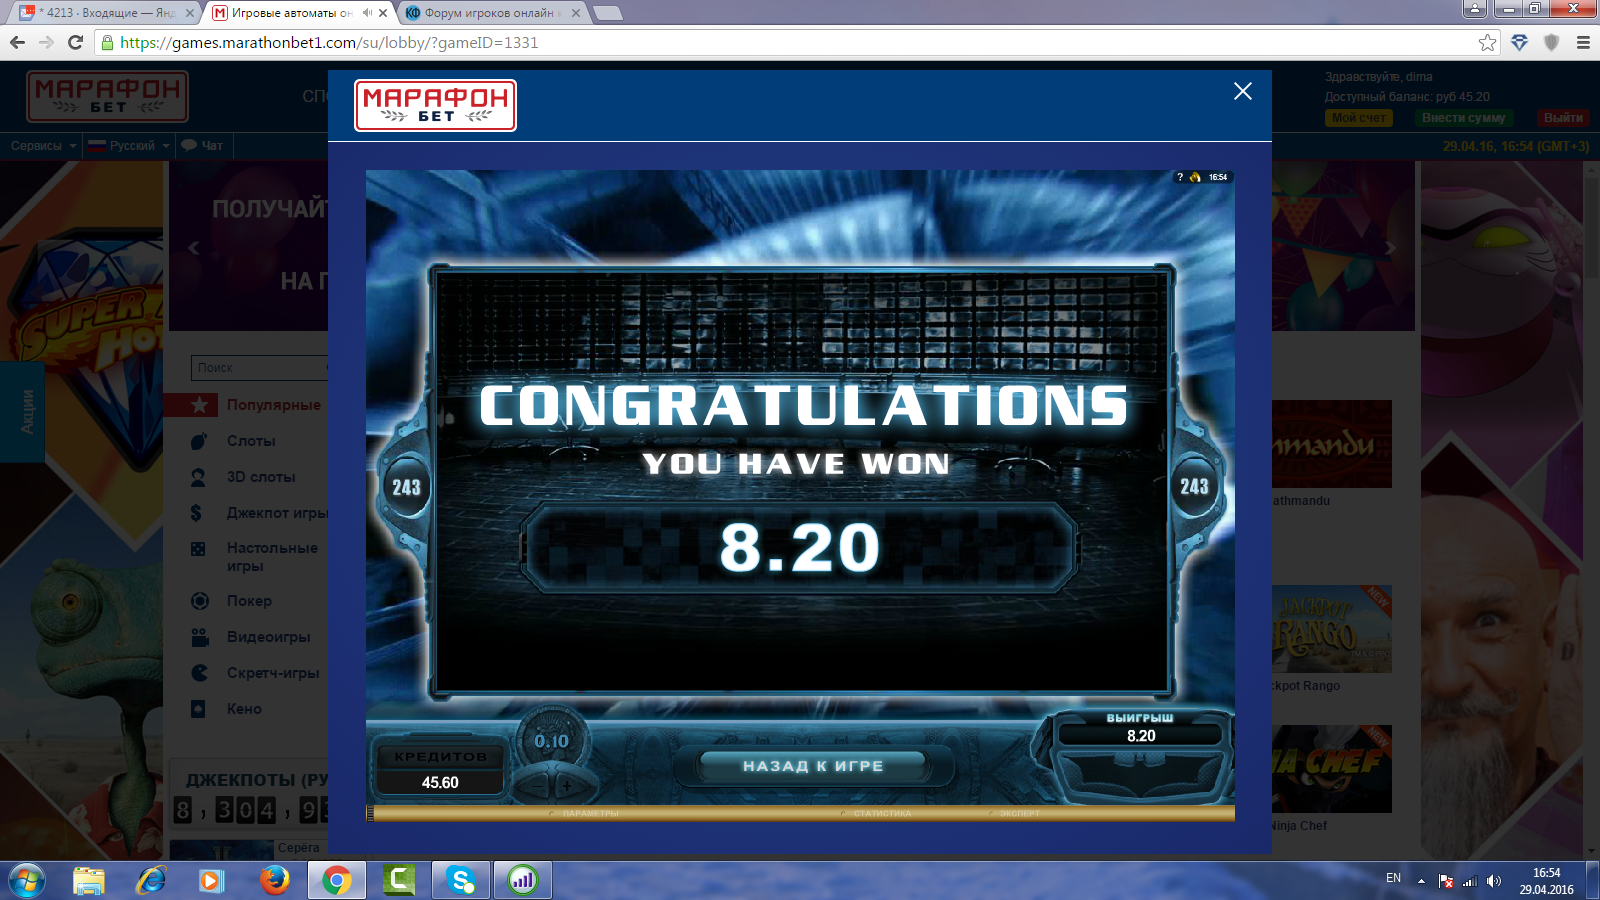This screenshot has height=900, width=1600.
Task: Expand the Сервисы dropdown
Action: click(x=43, y=146)
